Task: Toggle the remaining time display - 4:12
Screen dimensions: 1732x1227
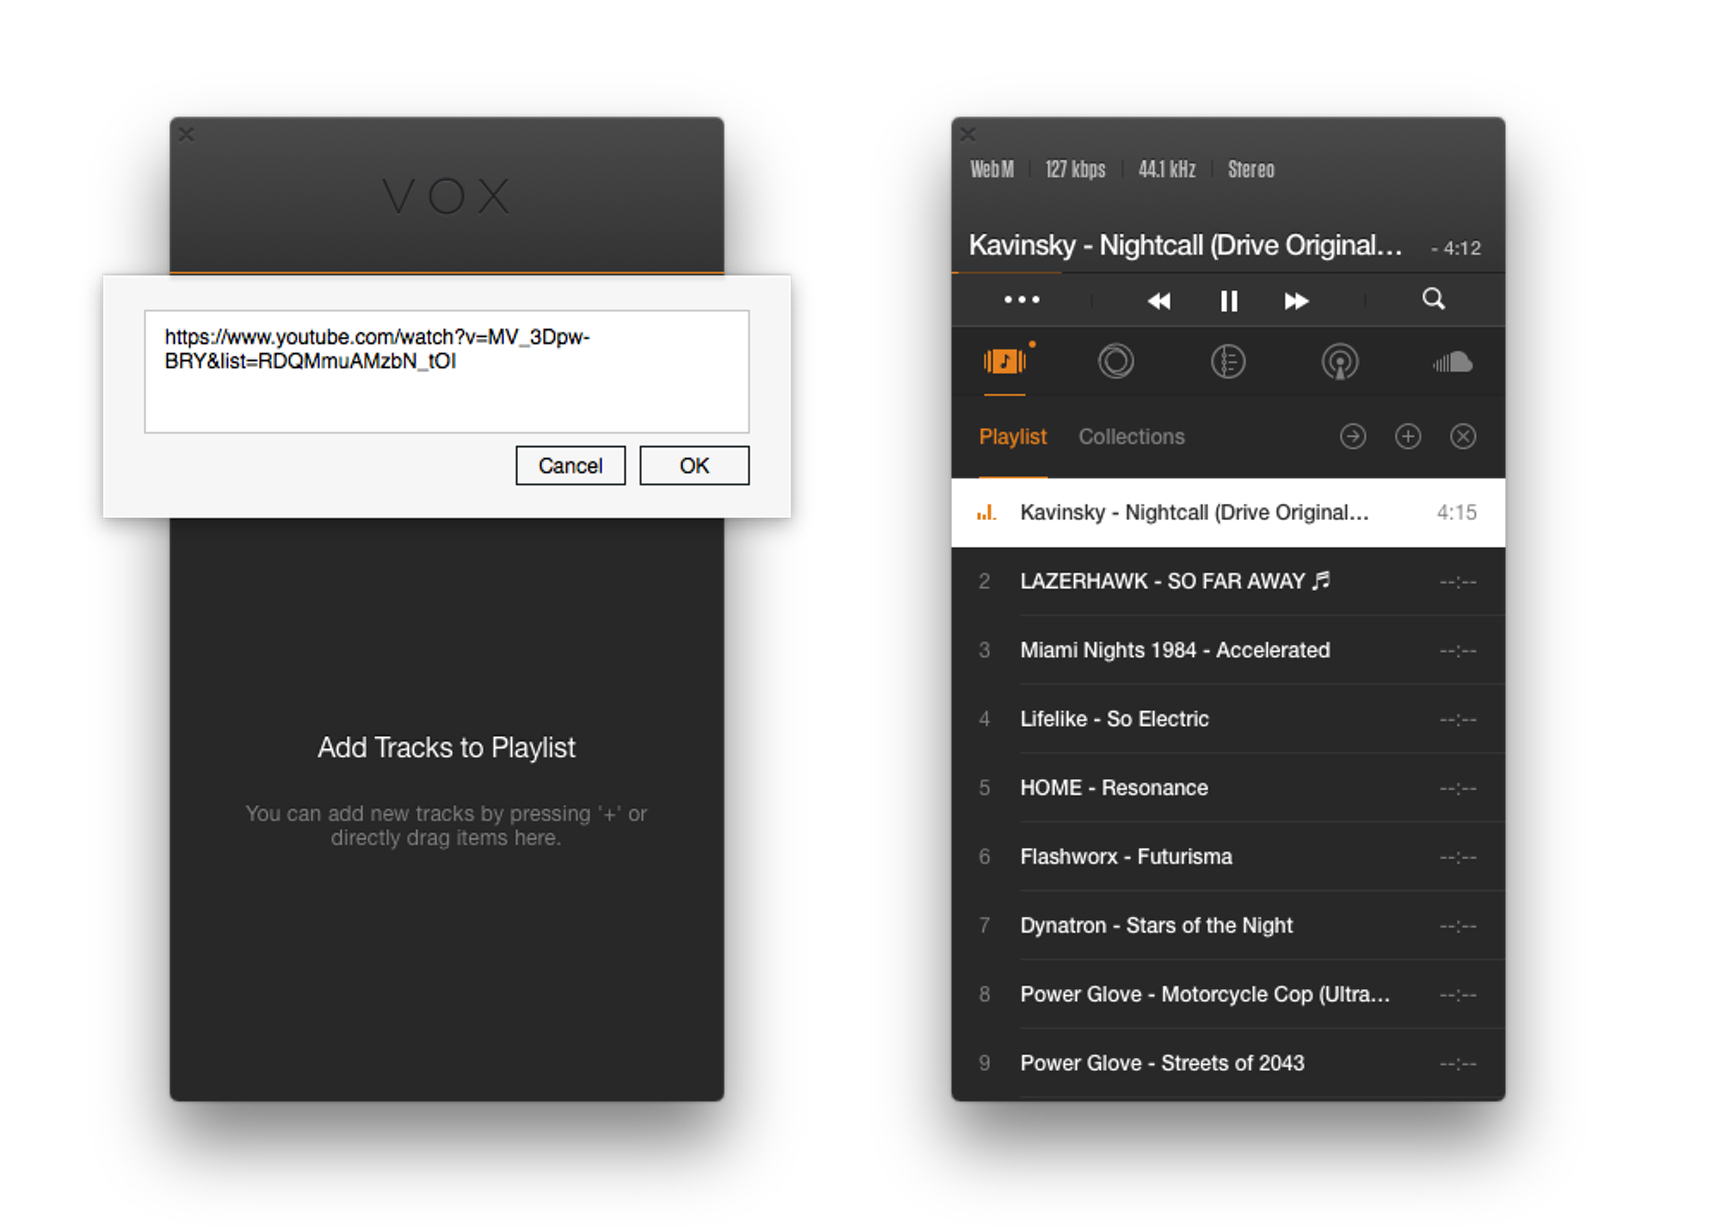Action: 1456,248
